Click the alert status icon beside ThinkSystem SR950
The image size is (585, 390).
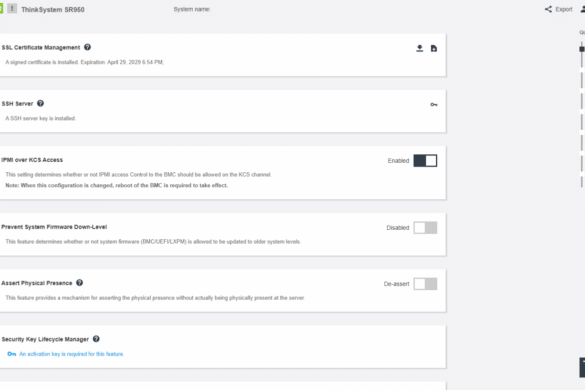12,9
